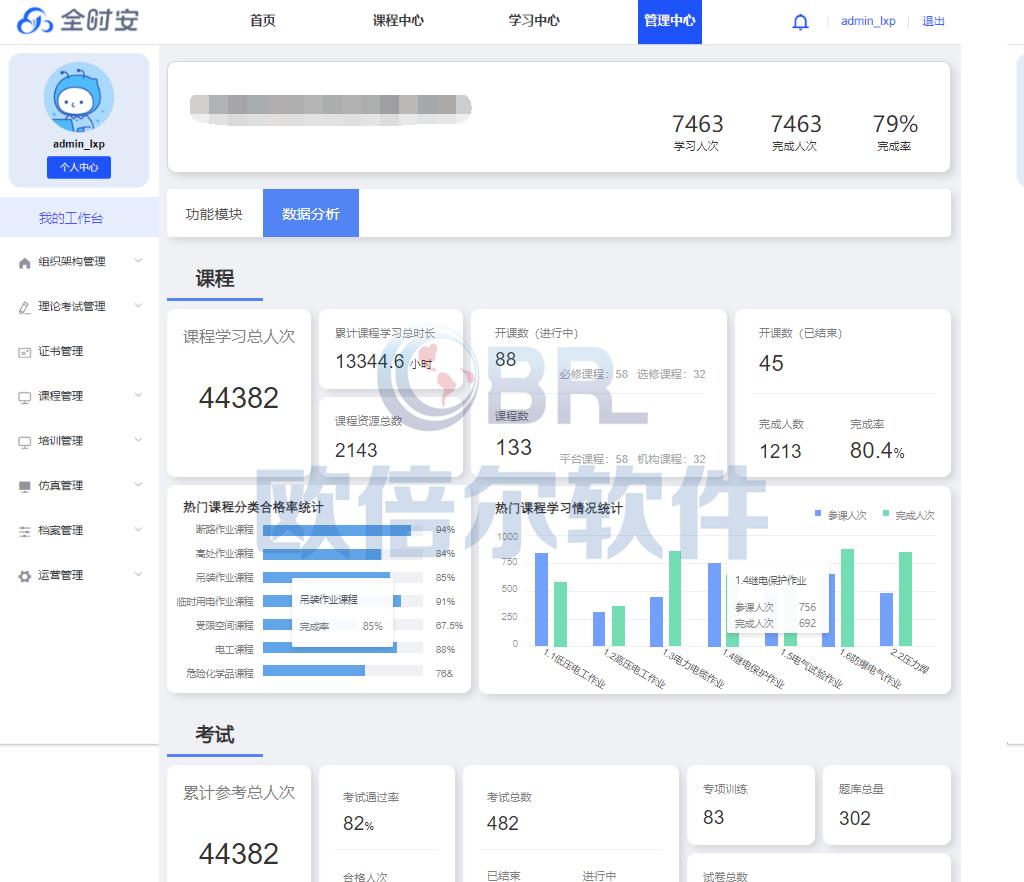Click the 个人中心 button
Viewport: 1024px width, 882px height.
click(x=79, y=167)
